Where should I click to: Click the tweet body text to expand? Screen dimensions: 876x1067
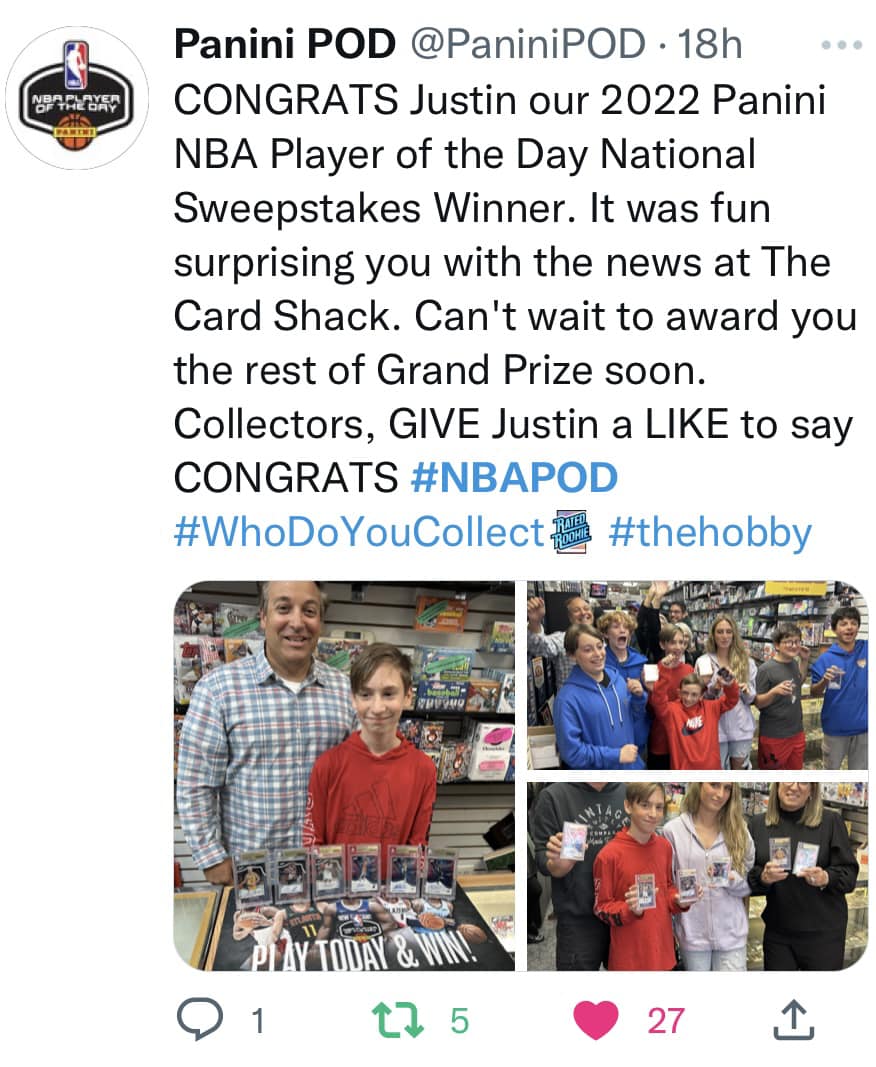(515, 289)
